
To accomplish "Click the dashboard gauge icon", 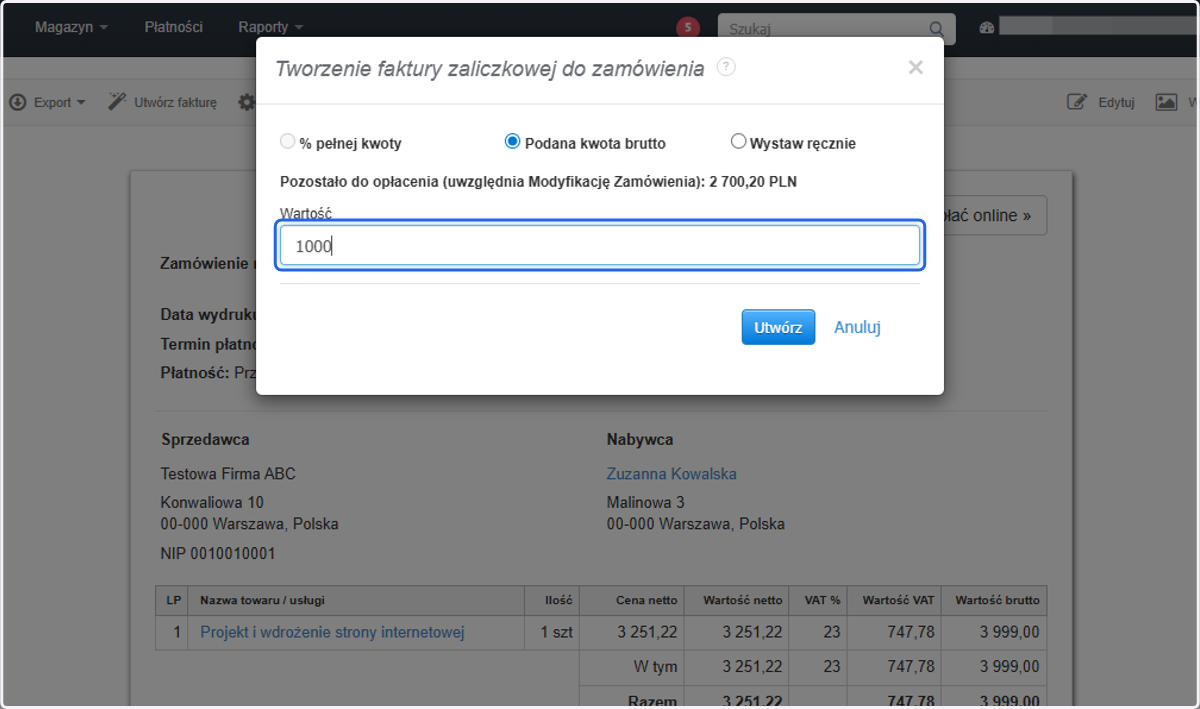I will [x=988, y=28].
